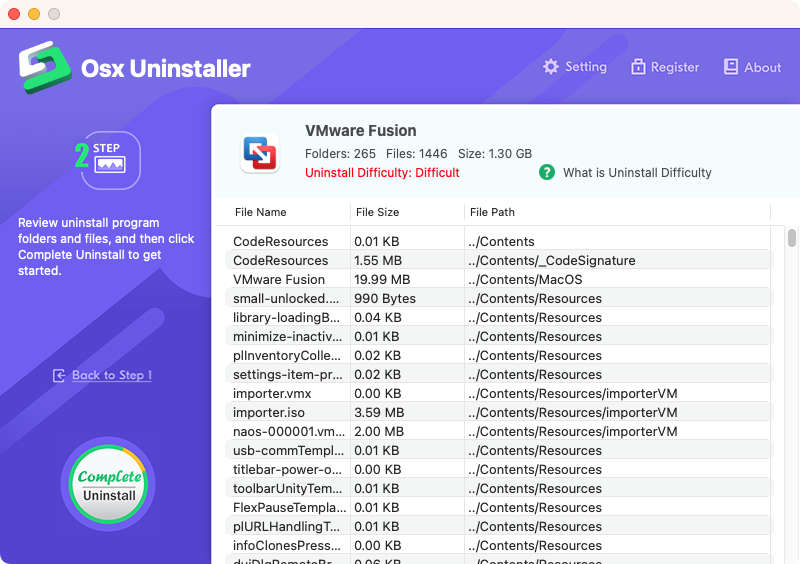Click the Register lock icon
The height and width of the screenshot is (564, 800).
(638, 67)
